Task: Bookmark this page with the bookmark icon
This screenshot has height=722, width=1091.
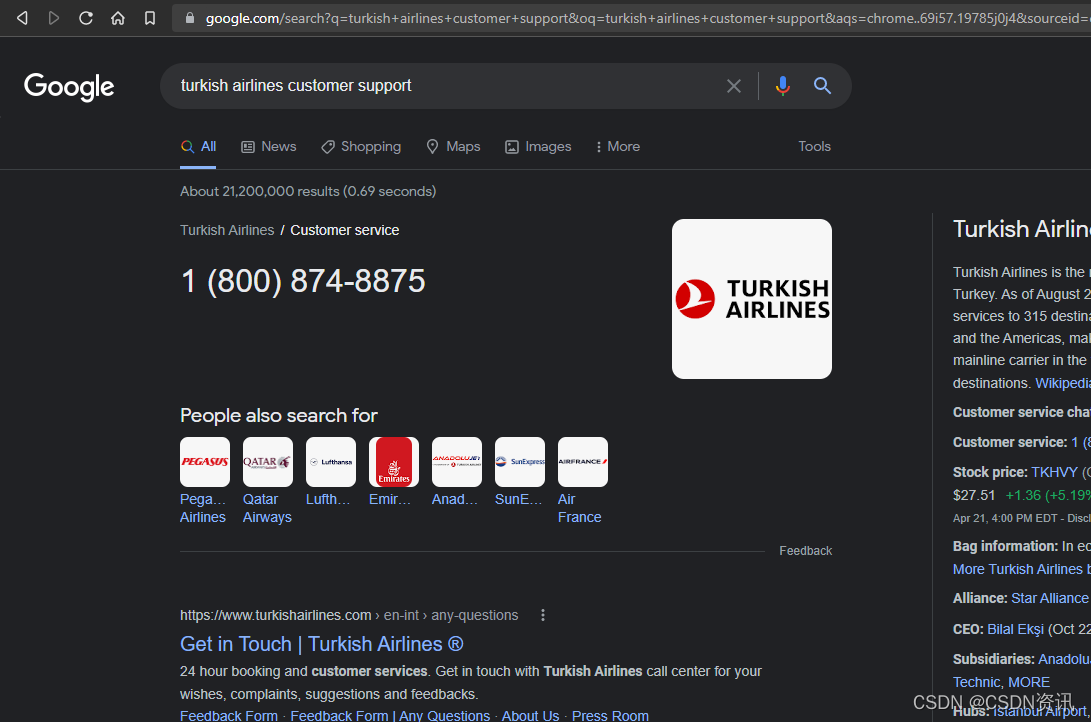Action: [x=150, y=18]
